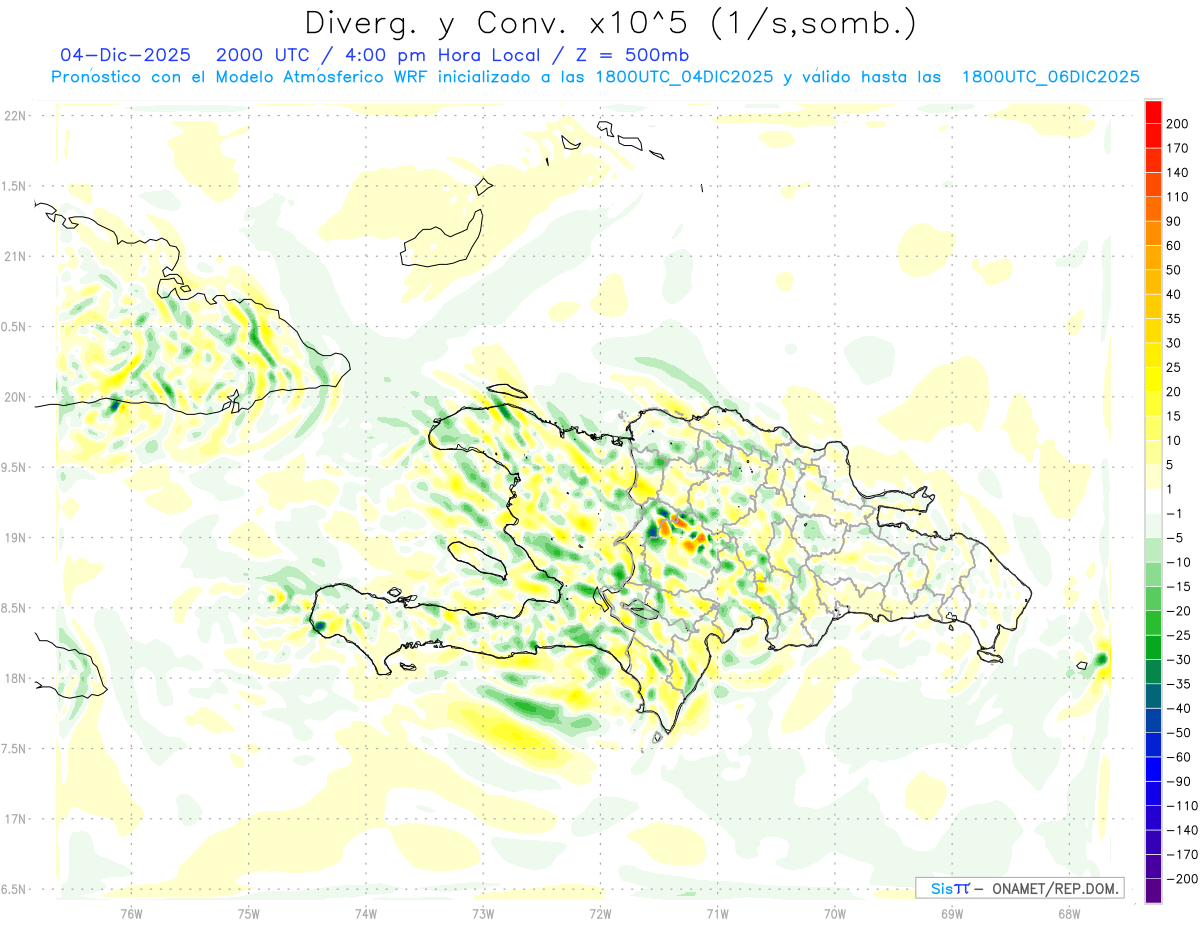Click the 'Modelo Atmosferico WRF' text
The width and height of the screenshot is (1200, 927).
[323, 77]
